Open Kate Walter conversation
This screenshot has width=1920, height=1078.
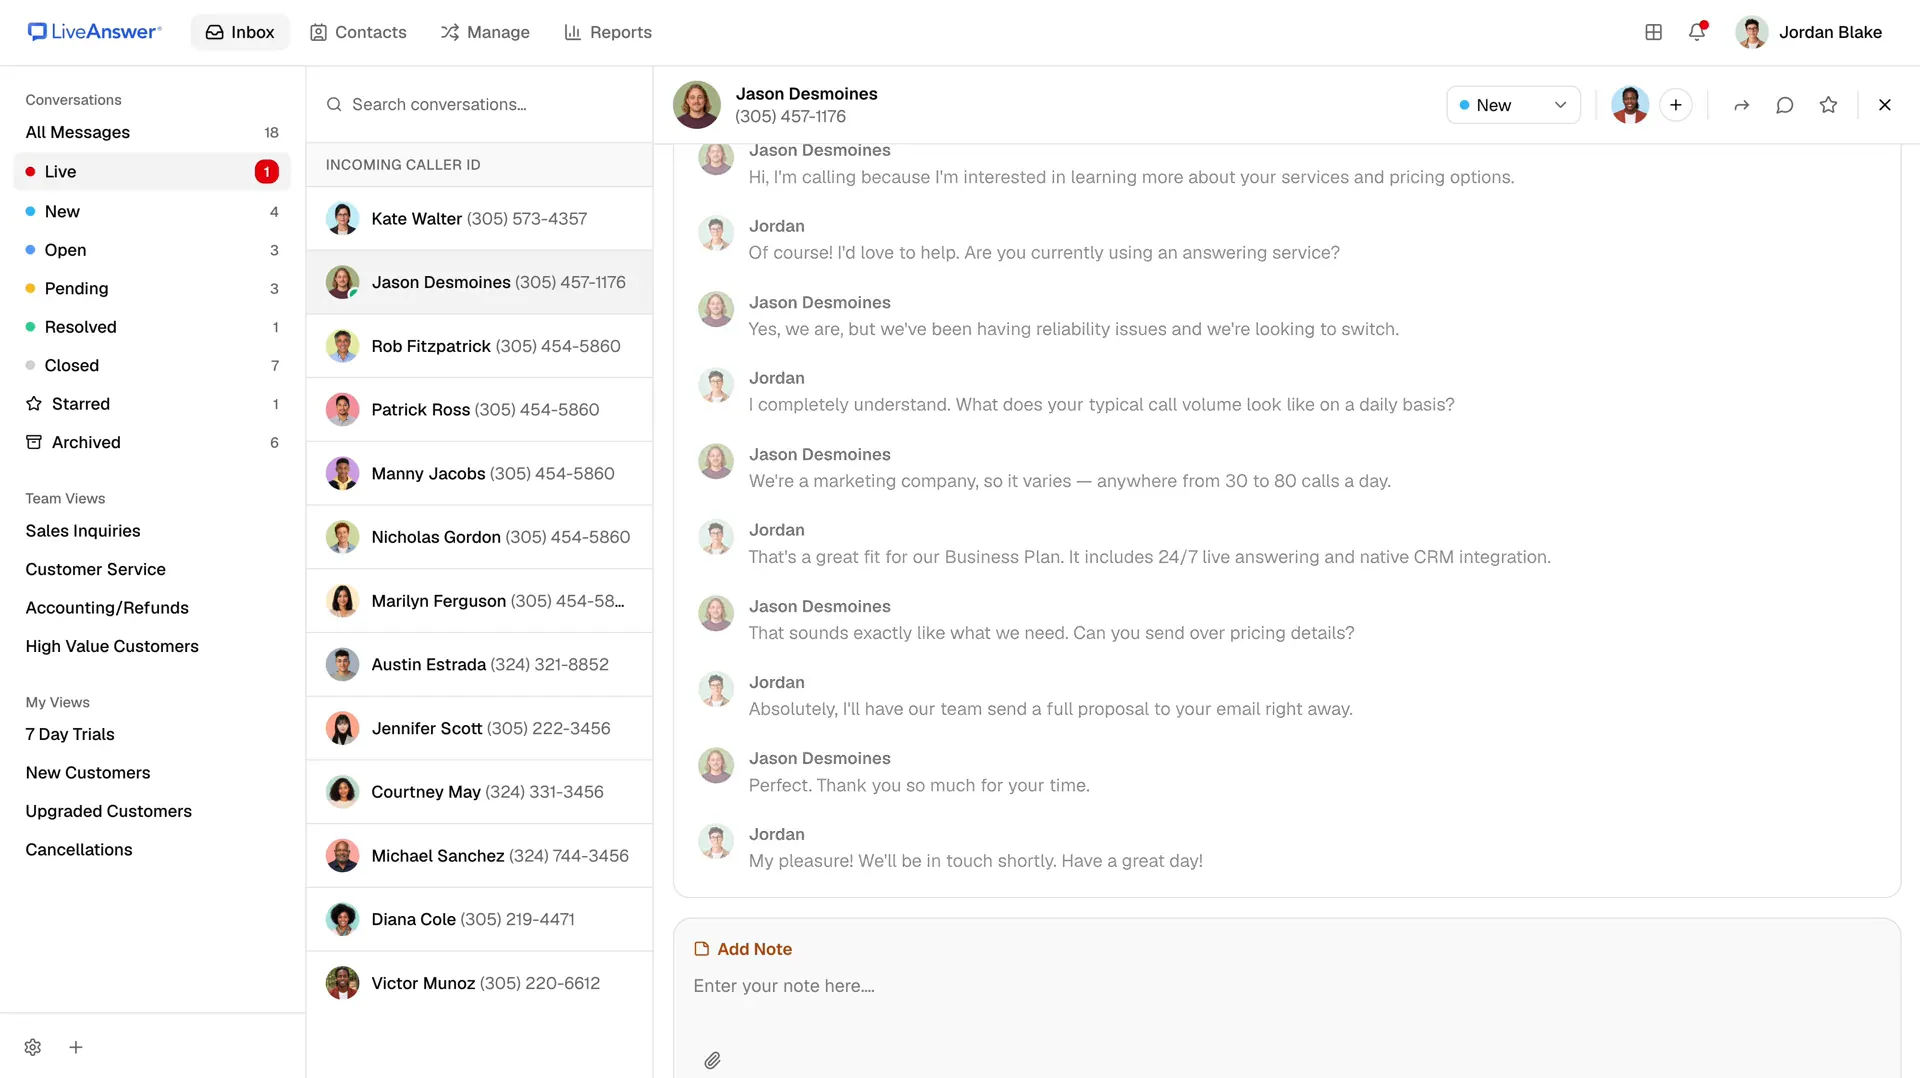[x=479, y=219]
